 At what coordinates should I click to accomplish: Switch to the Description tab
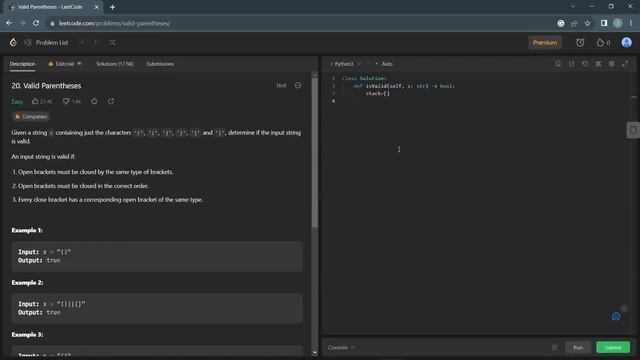click(x=22, y=64)
